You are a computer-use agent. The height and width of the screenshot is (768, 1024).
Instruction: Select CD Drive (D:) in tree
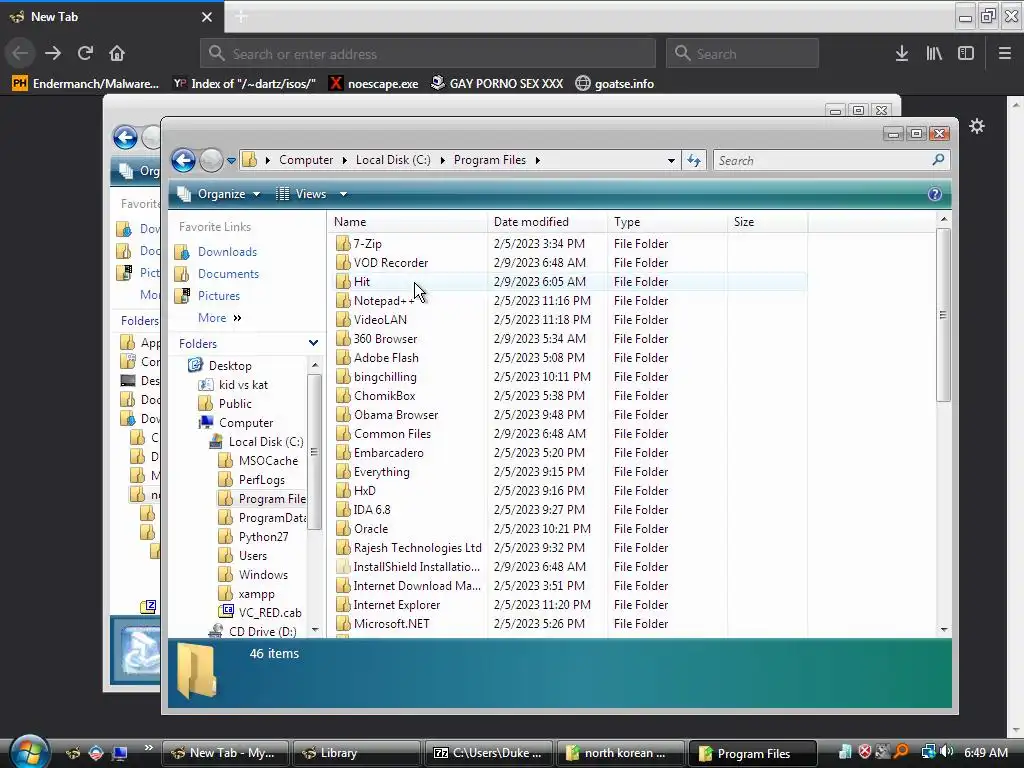pos(262,632)
